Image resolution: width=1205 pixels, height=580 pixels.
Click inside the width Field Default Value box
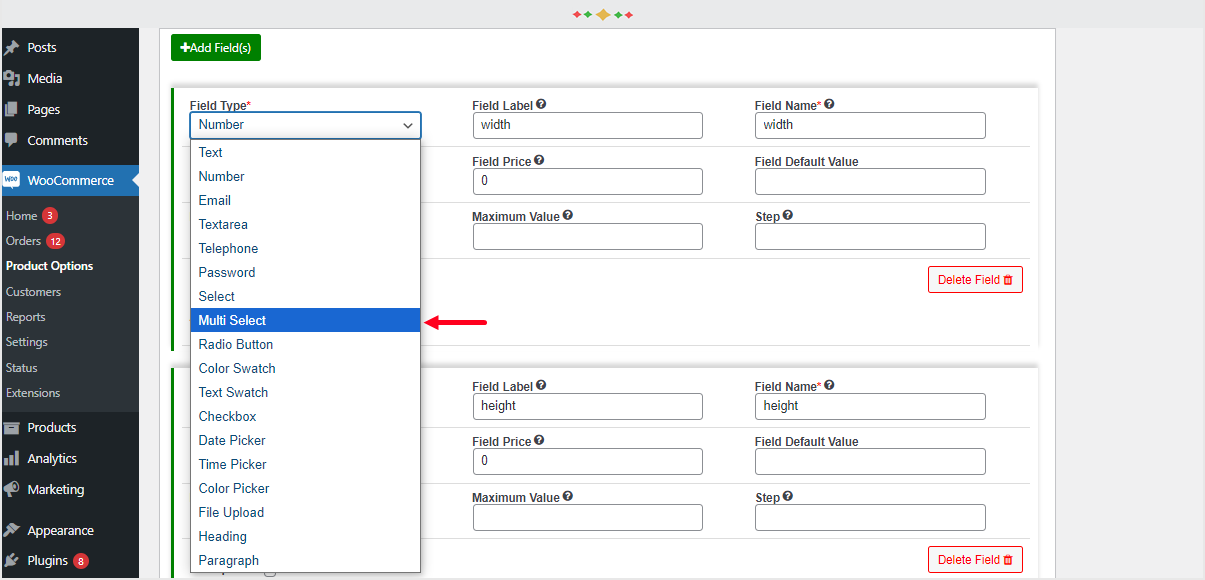point(868,181)
